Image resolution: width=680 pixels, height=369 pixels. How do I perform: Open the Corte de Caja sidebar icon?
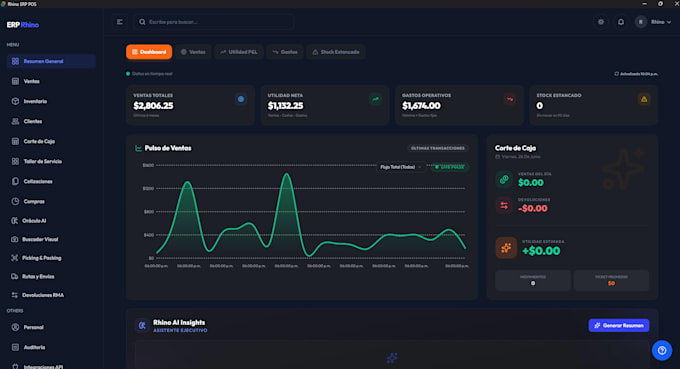click(x=15, y=141)
